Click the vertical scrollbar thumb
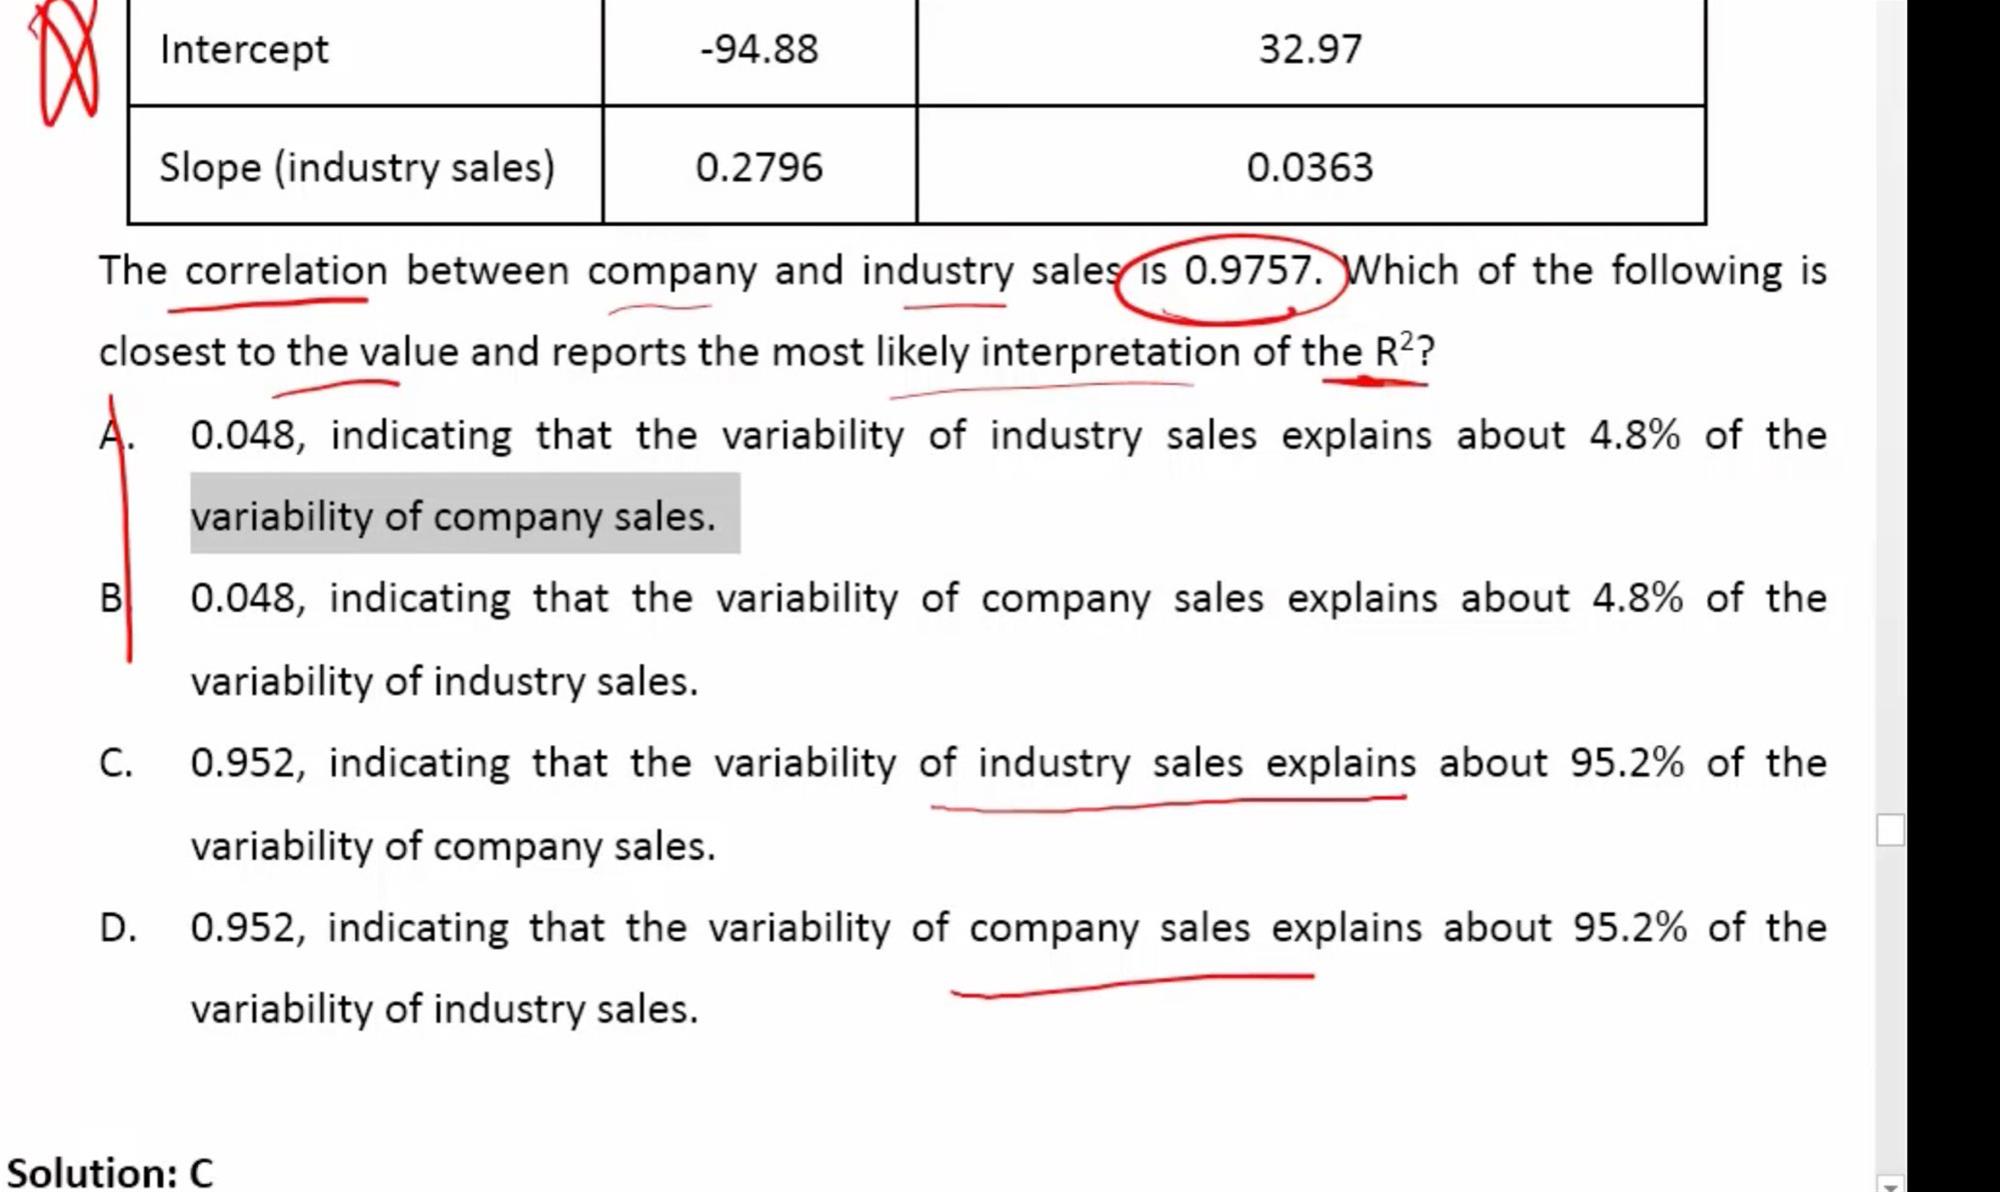The height and width of the screenshot is (1192, 2000). tap(1890, 830)
